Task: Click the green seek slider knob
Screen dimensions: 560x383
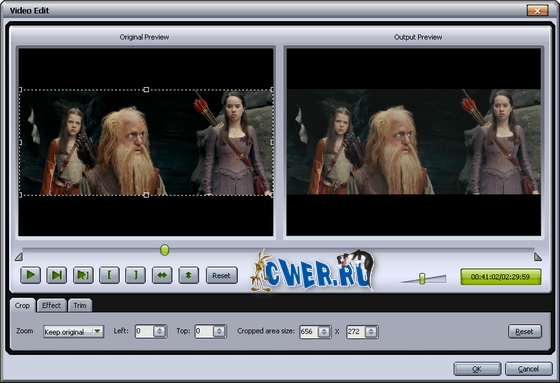Action: point(164,250)
